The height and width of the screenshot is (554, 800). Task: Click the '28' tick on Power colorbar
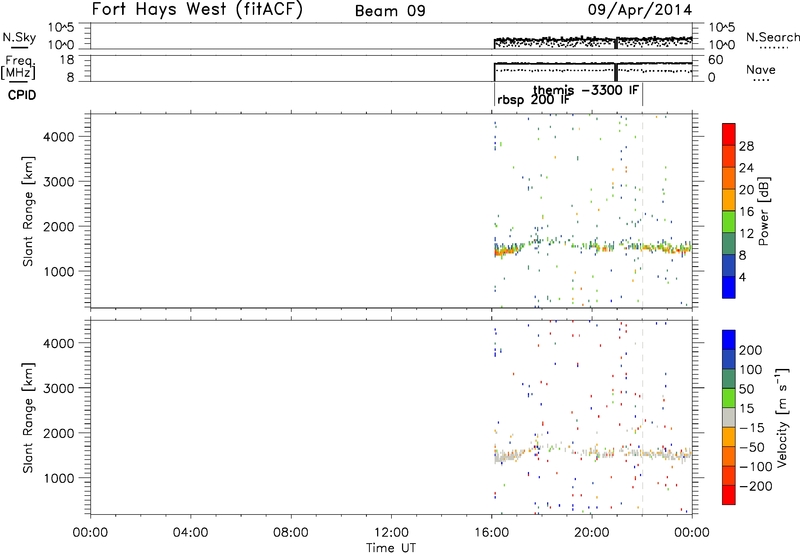coord(746,146)
